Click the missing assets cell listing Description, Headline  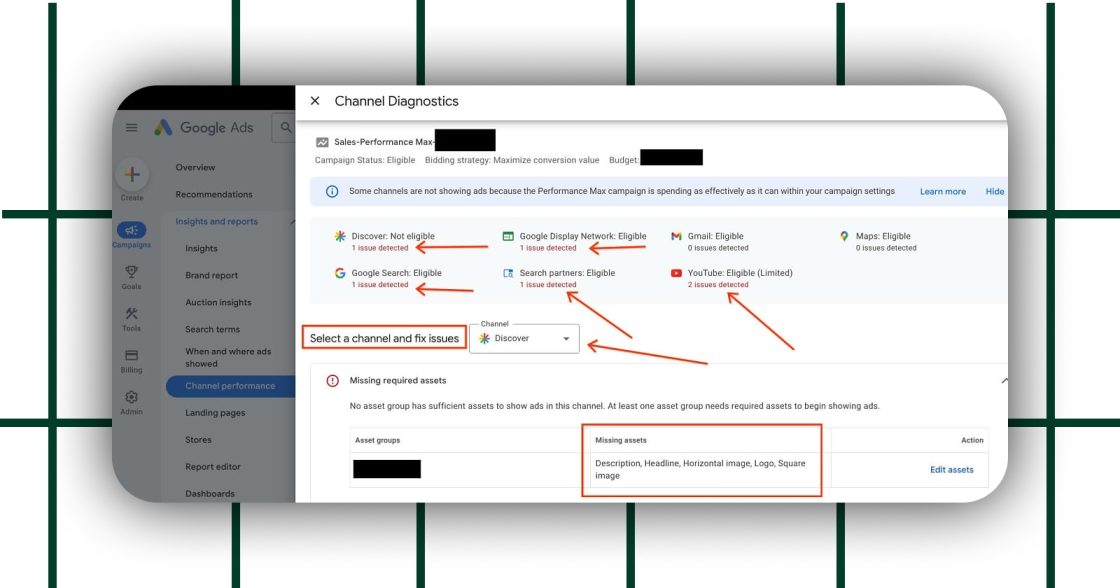coord(700,469)
